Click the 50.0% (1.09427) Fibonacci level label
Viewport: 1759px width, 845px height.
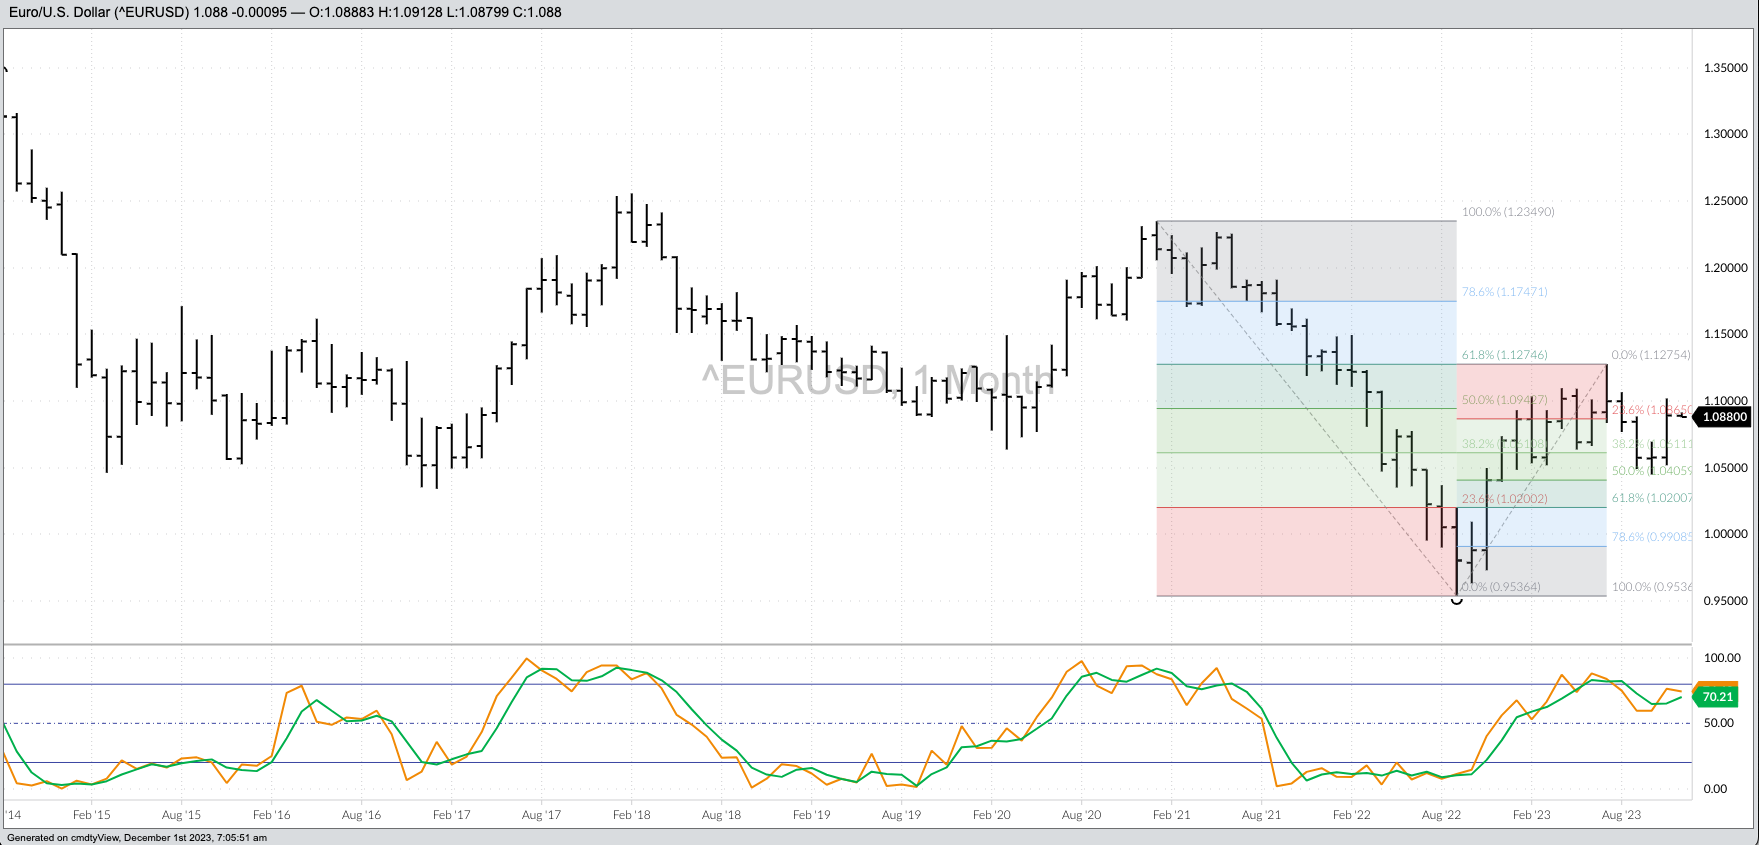coord(1504,400)
